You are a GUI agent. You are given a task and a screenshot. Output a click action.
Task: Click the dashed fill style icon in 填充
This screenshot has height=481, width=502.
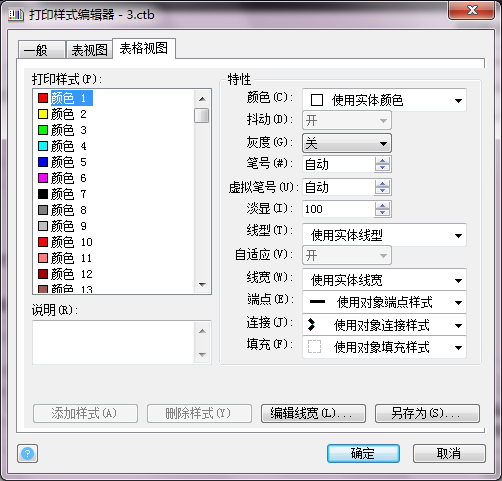point(314,347)
